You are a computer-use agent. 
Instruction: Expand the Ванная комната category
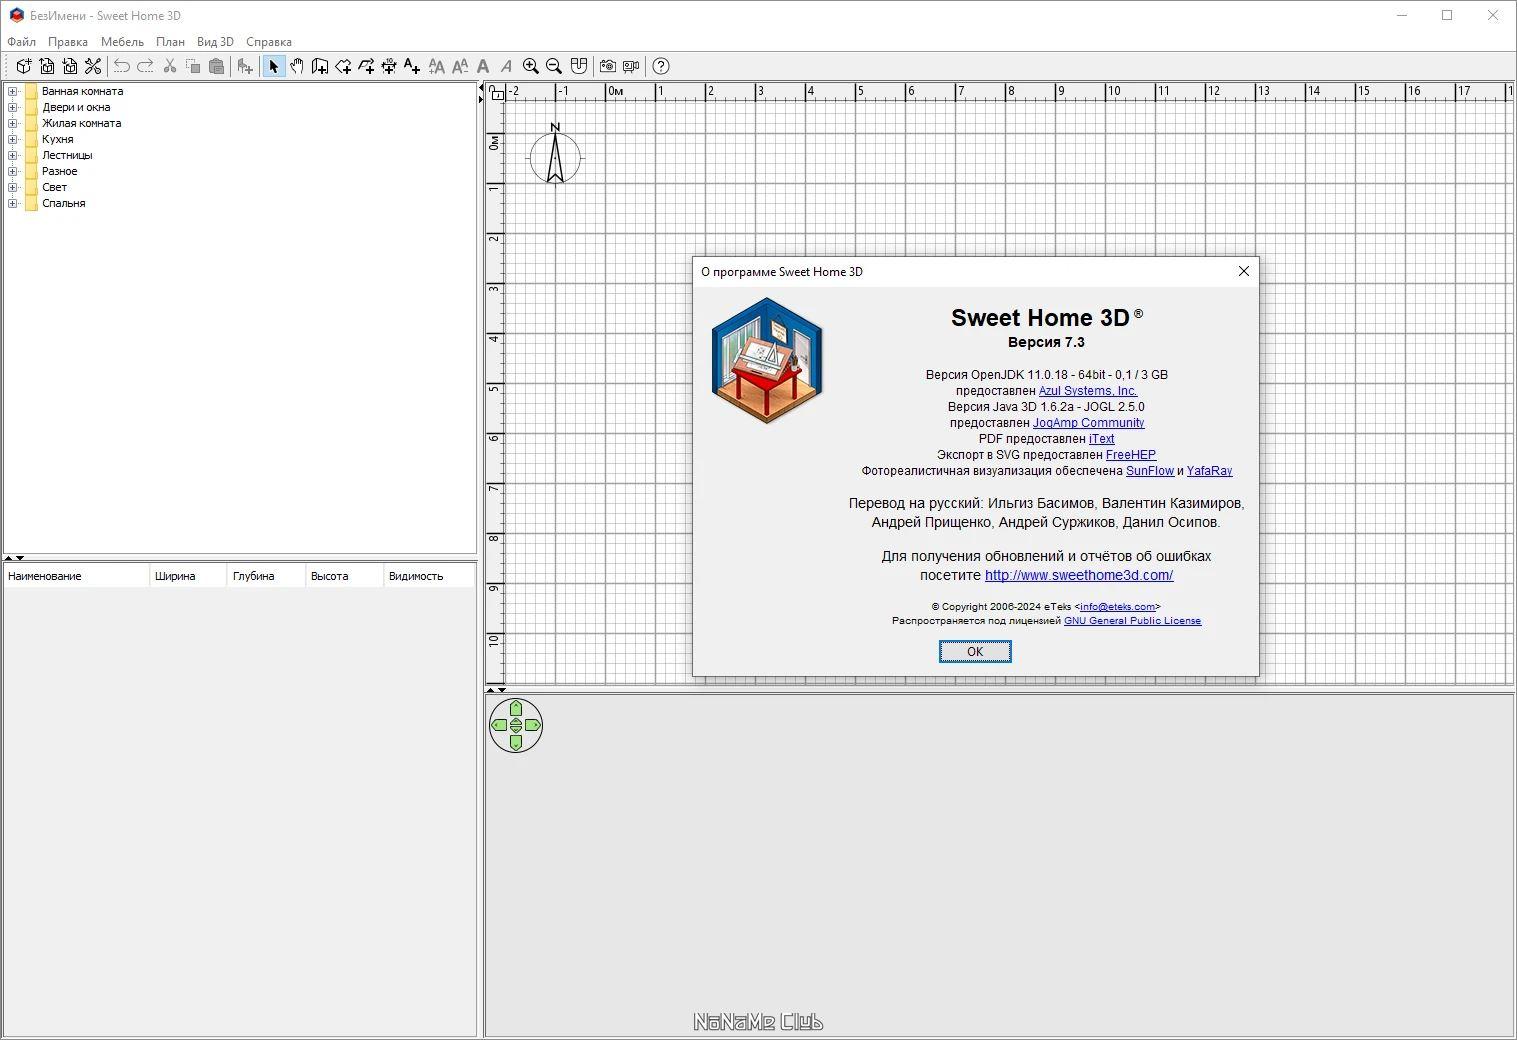(x=13, y=91)
